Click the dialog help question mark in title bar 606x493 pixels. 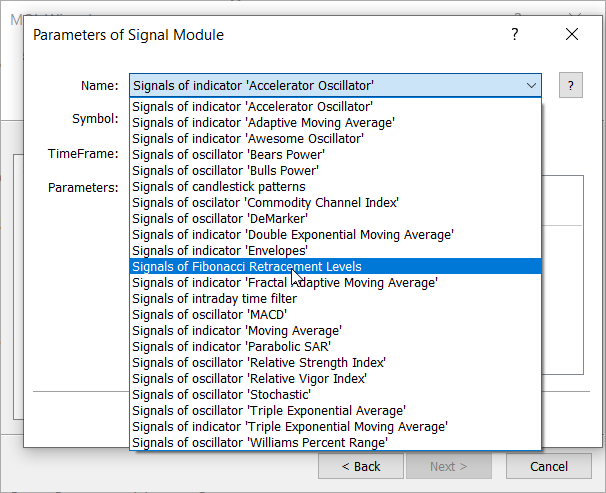[x=515, y=35]
